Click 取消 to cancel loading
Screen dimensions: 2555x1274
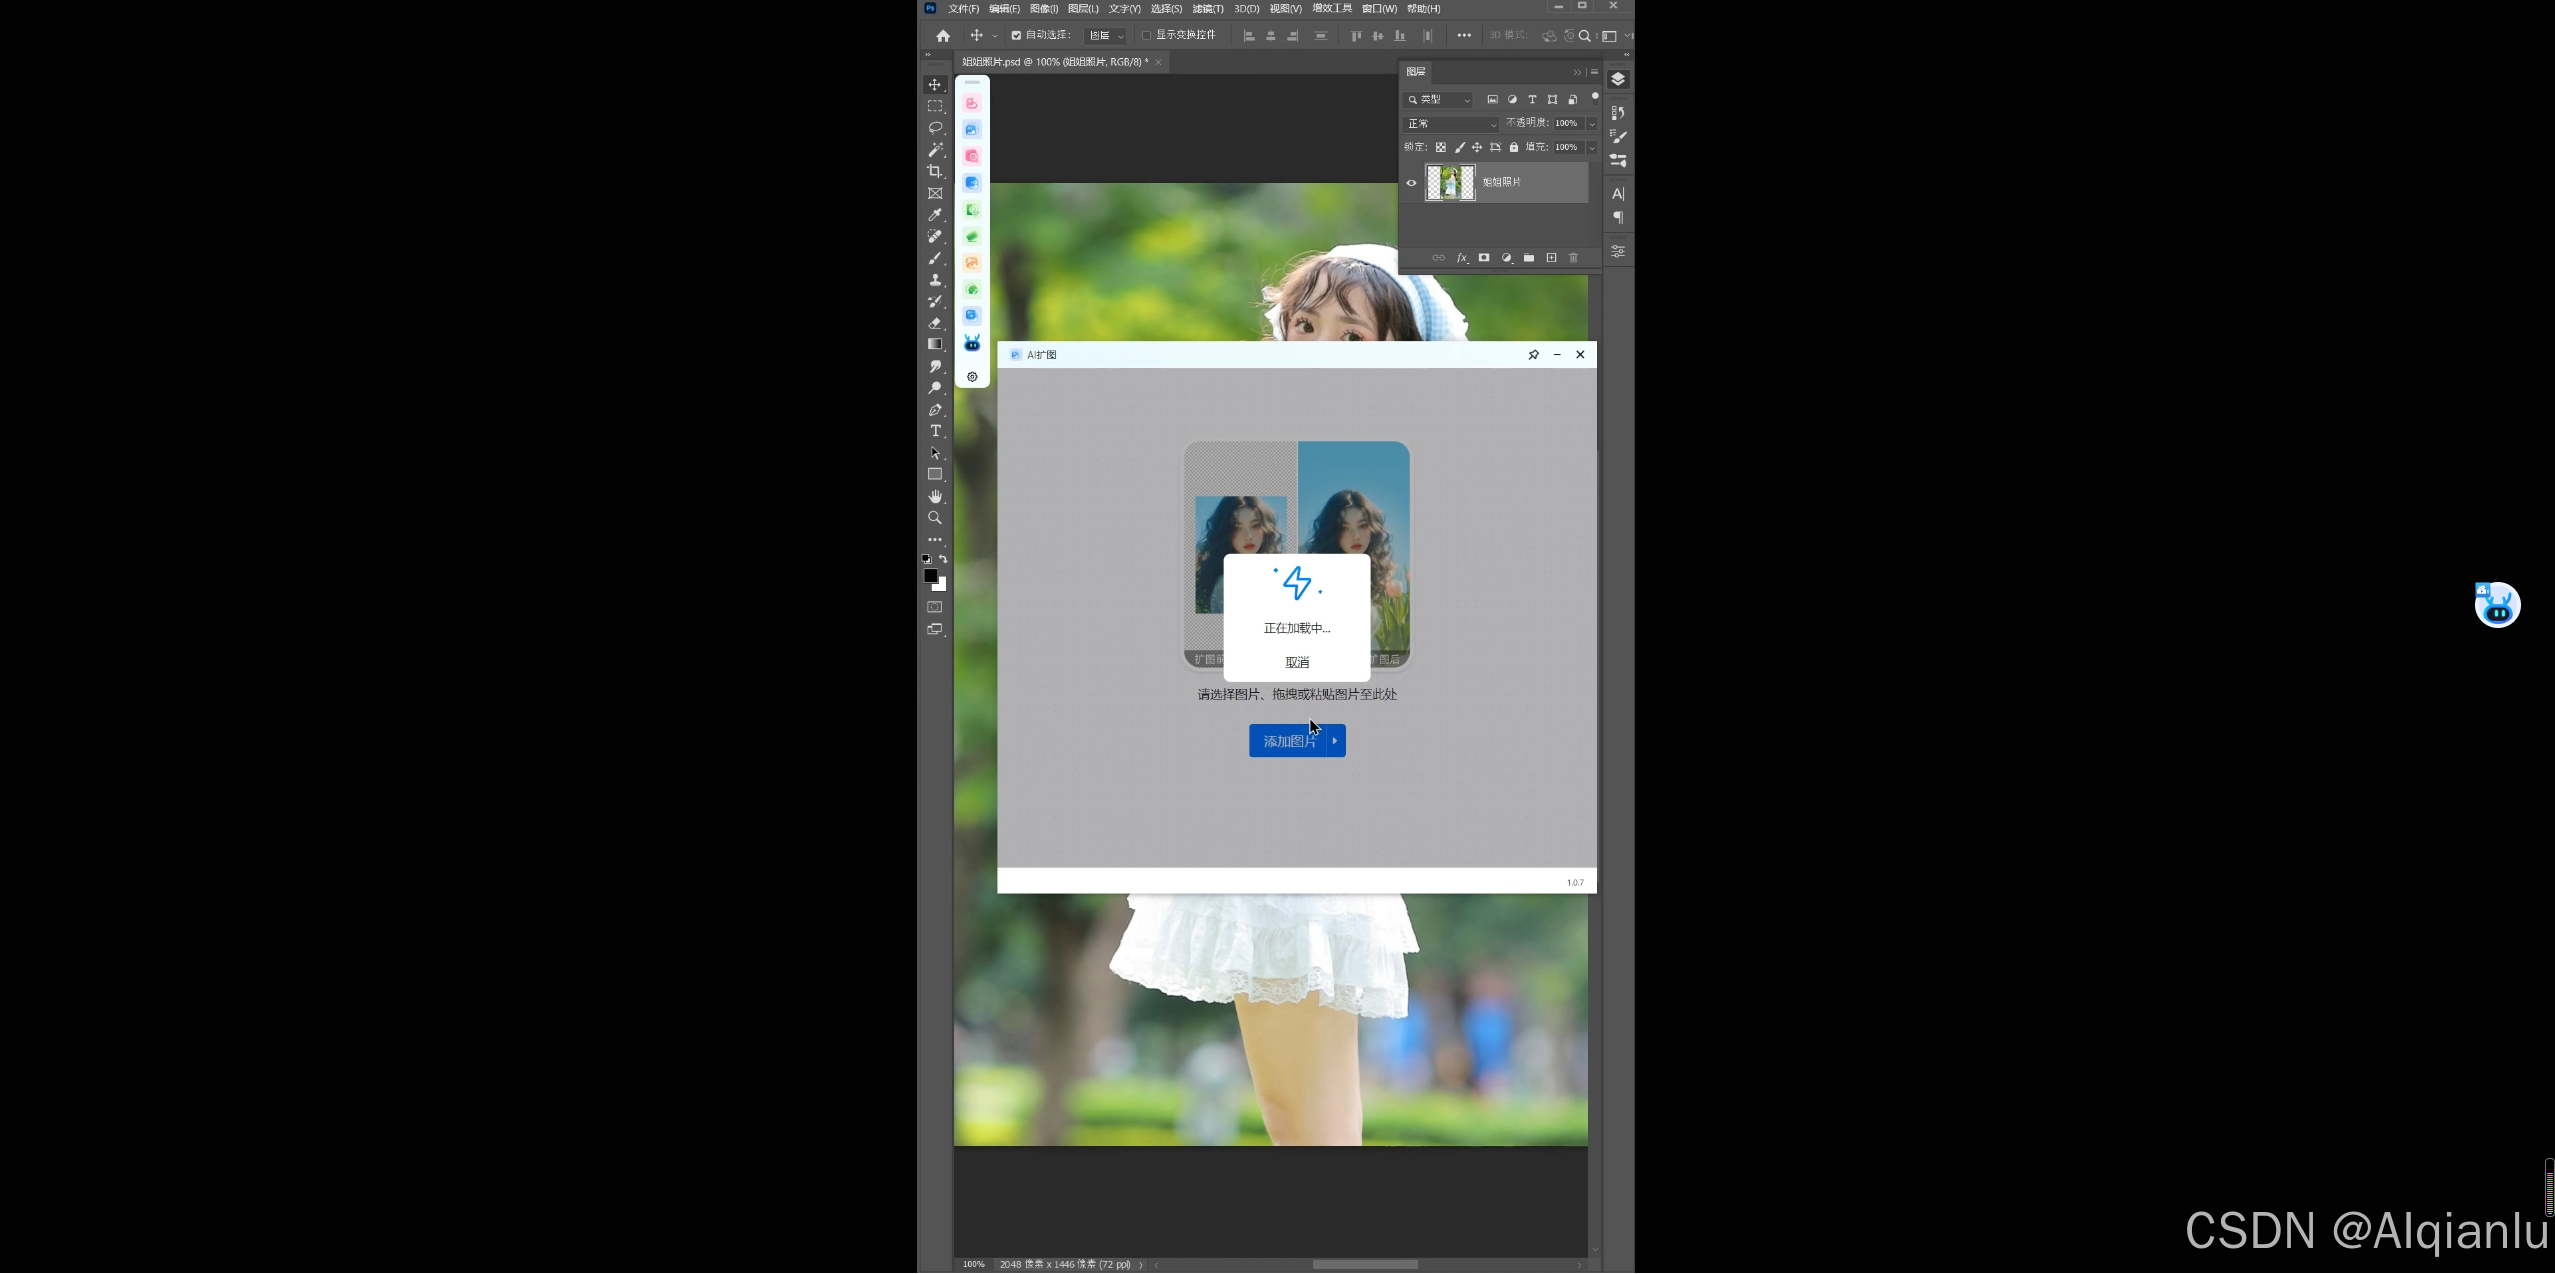pyautogui.click(x=1296, y=662)
